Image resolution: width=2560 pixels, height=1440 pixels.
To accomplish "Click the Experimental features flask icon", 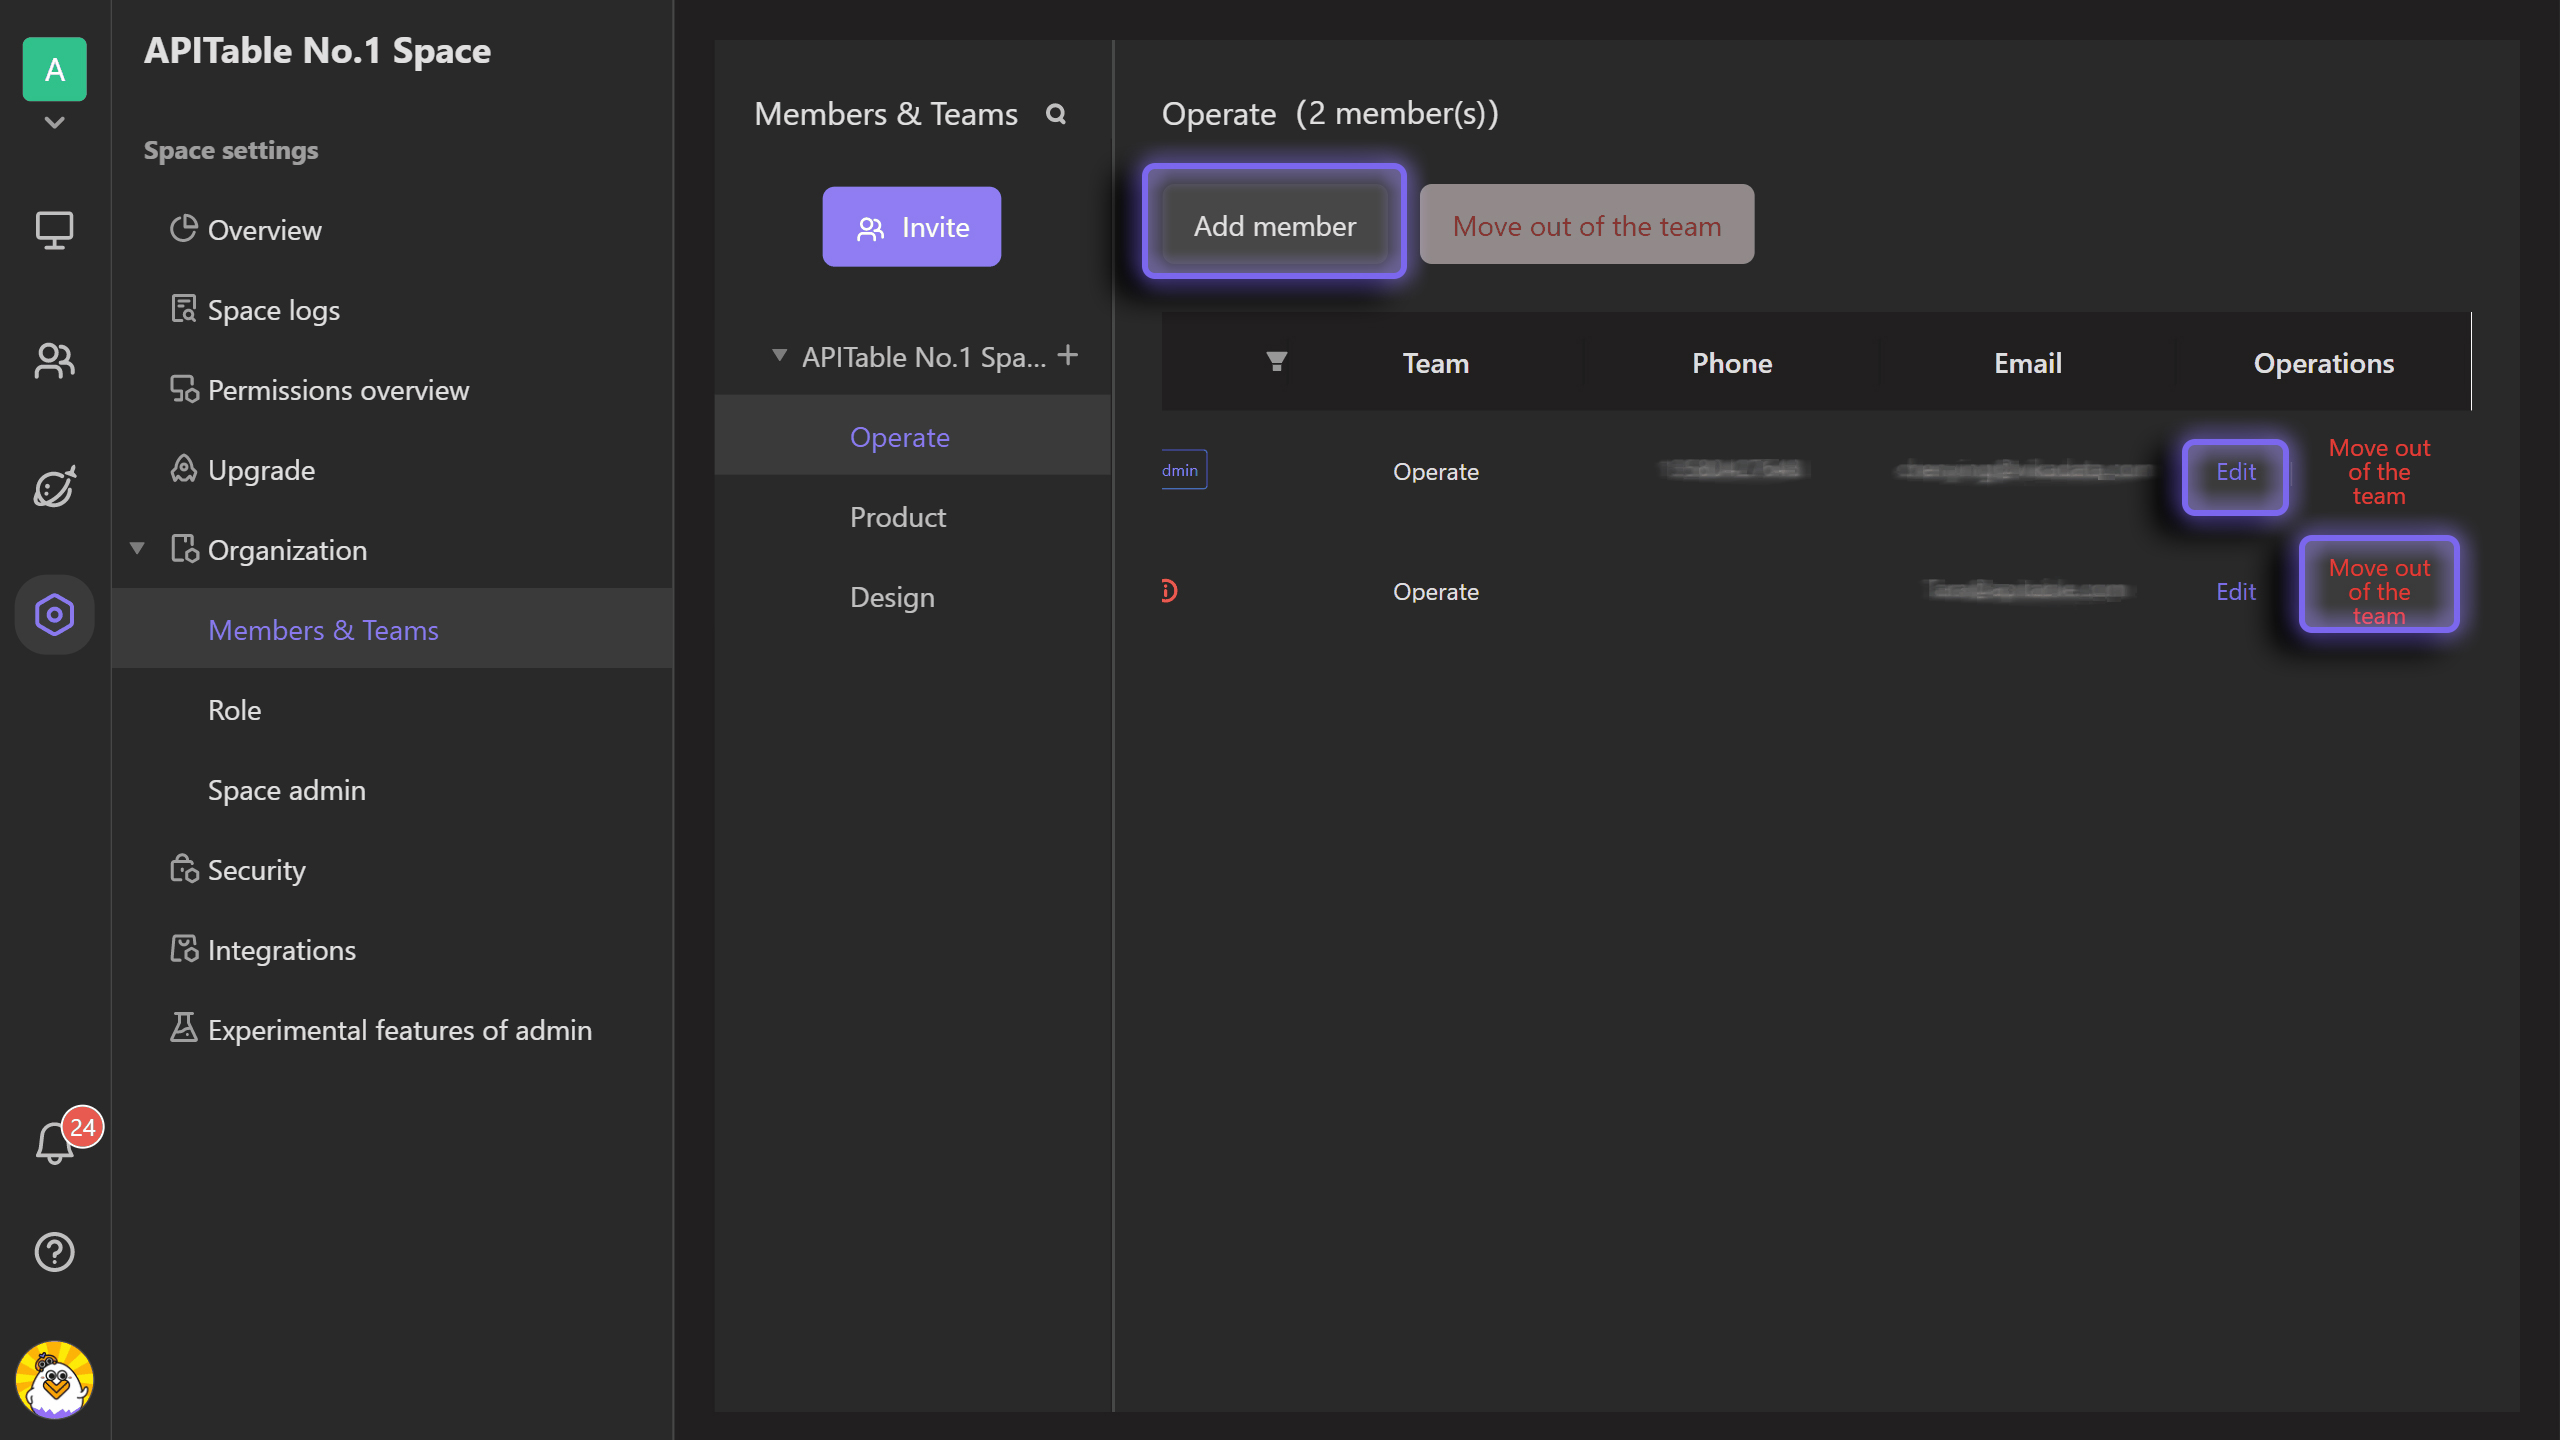I will pos(184,1028).
